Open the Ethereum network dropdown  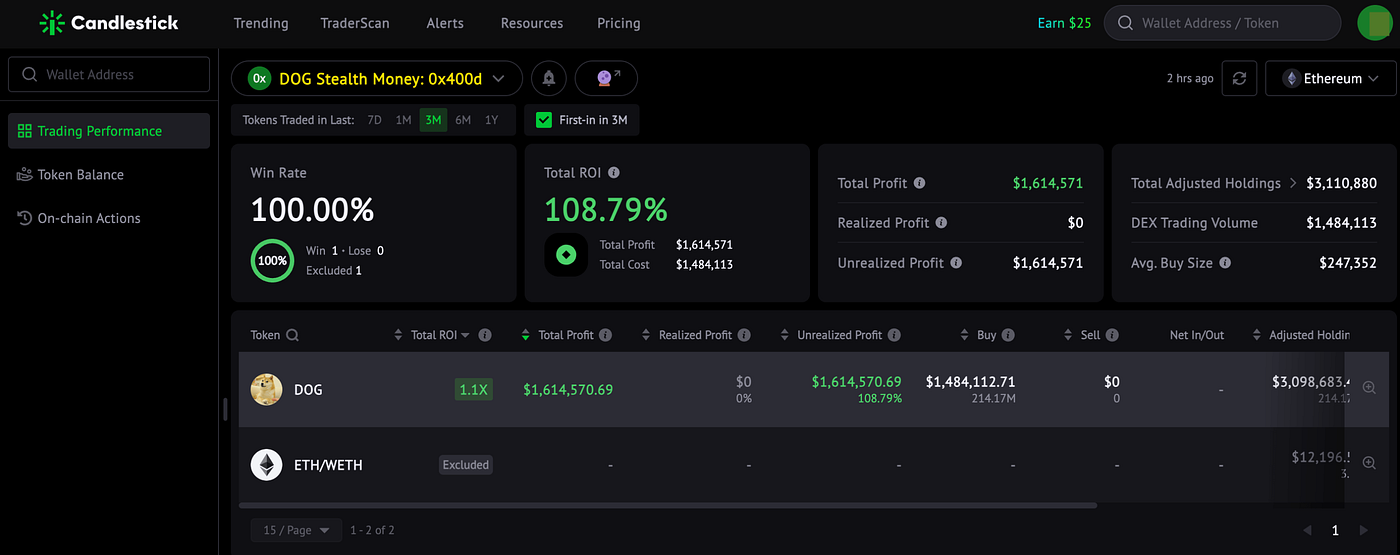[1332, 78]
